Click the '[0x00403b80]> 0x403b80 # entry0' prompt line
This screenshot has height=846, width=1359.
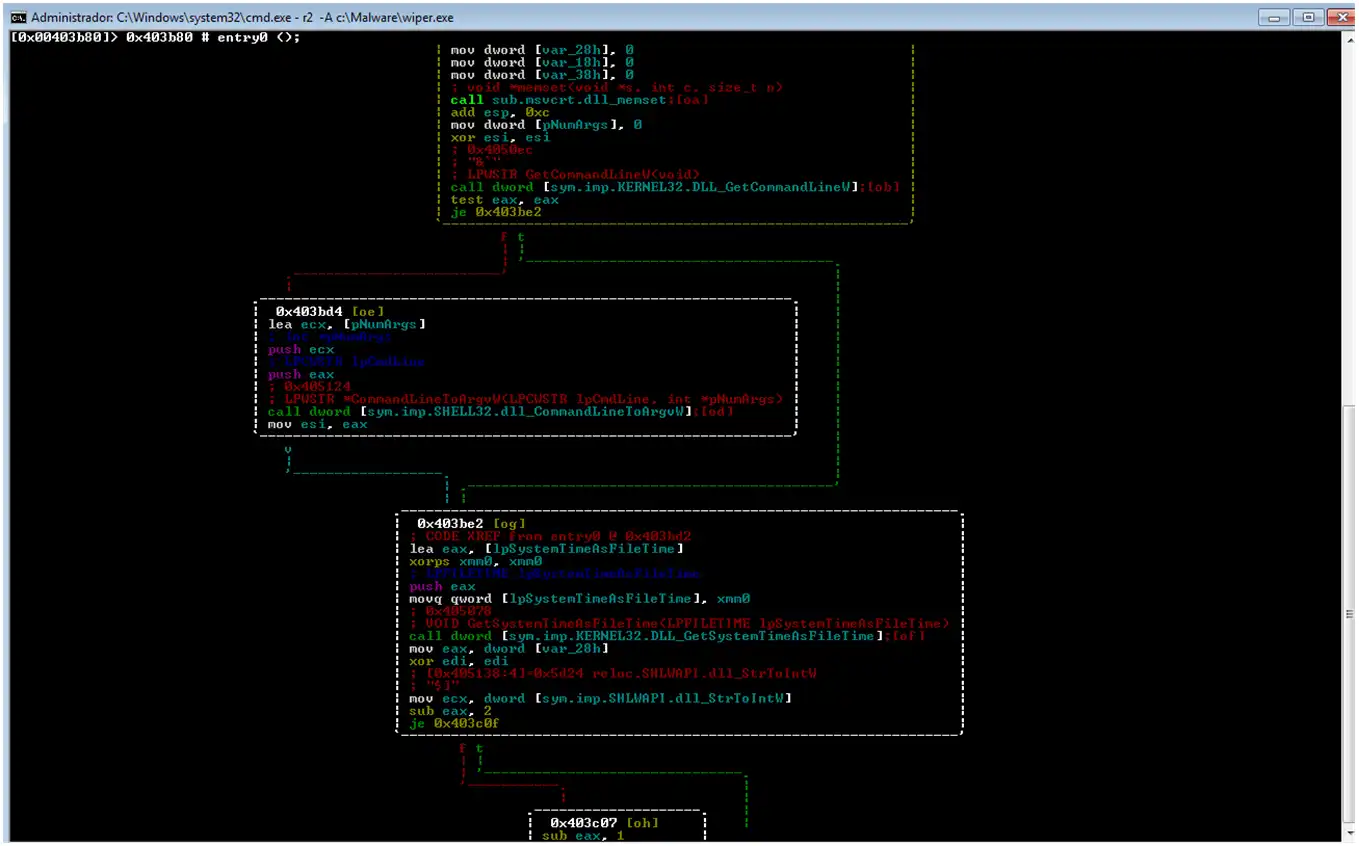(155, 37)
